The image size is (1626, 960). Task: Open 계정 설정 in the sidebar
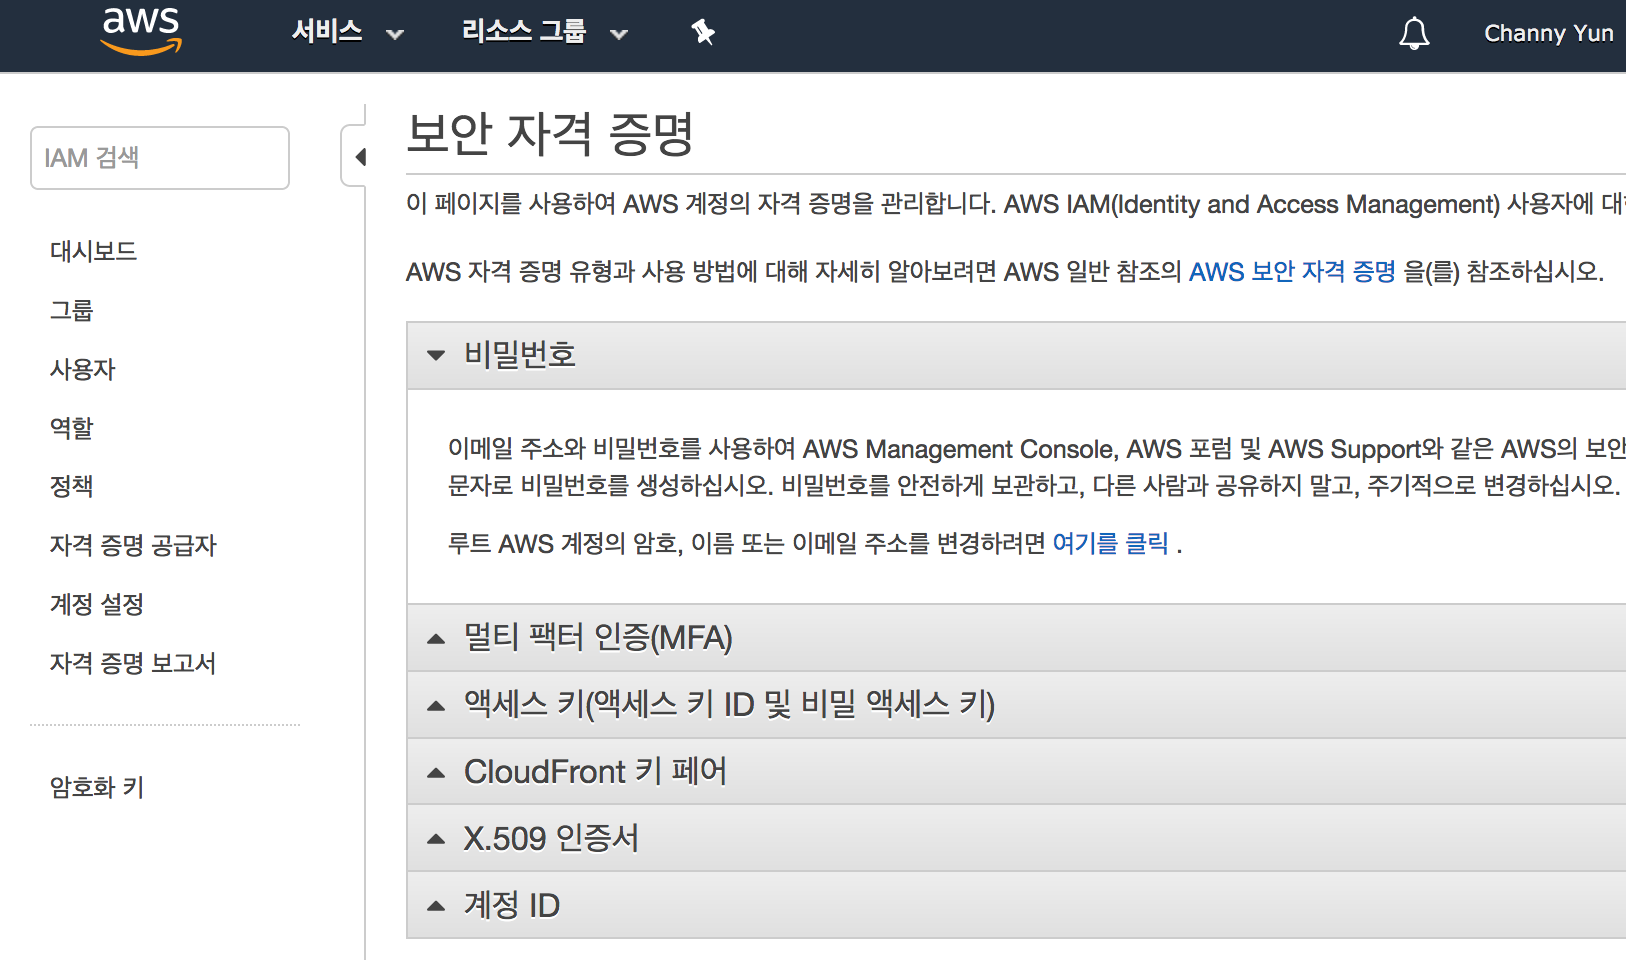(x=97, y=604)
